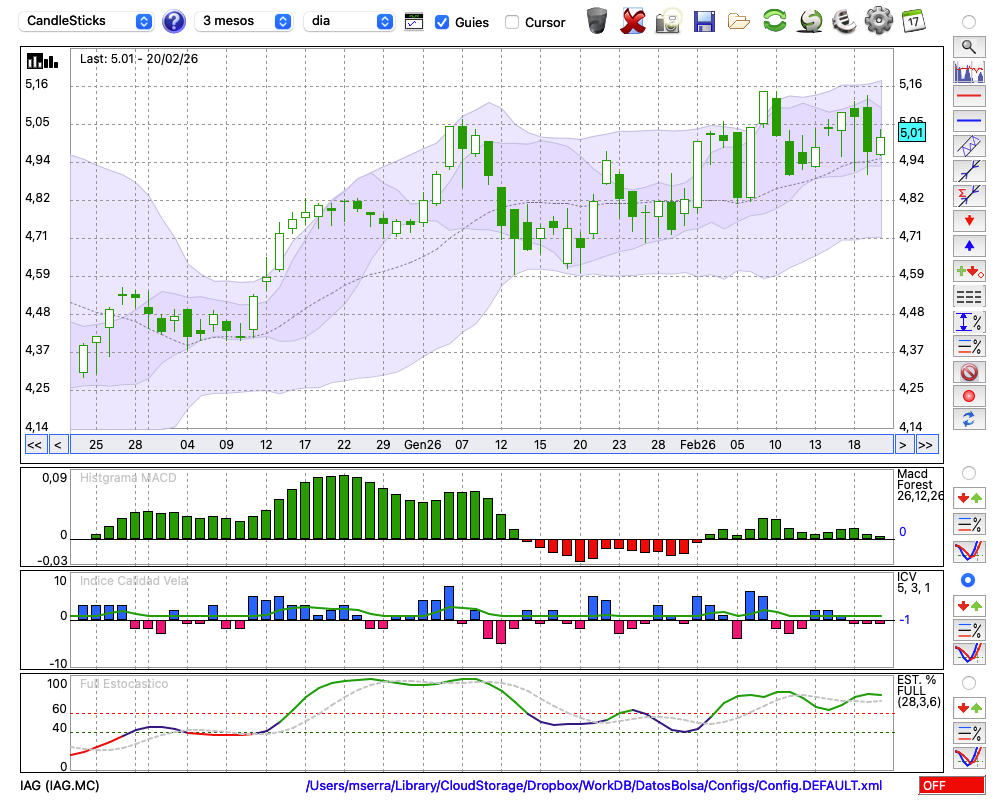
Task: Click the << skip to start button
Action: point(34,445)
